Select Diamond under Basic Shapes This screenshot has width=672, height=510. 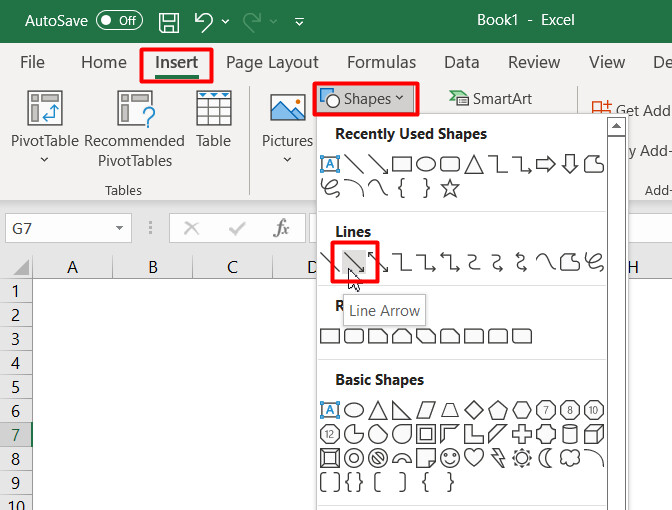(474, 410)
